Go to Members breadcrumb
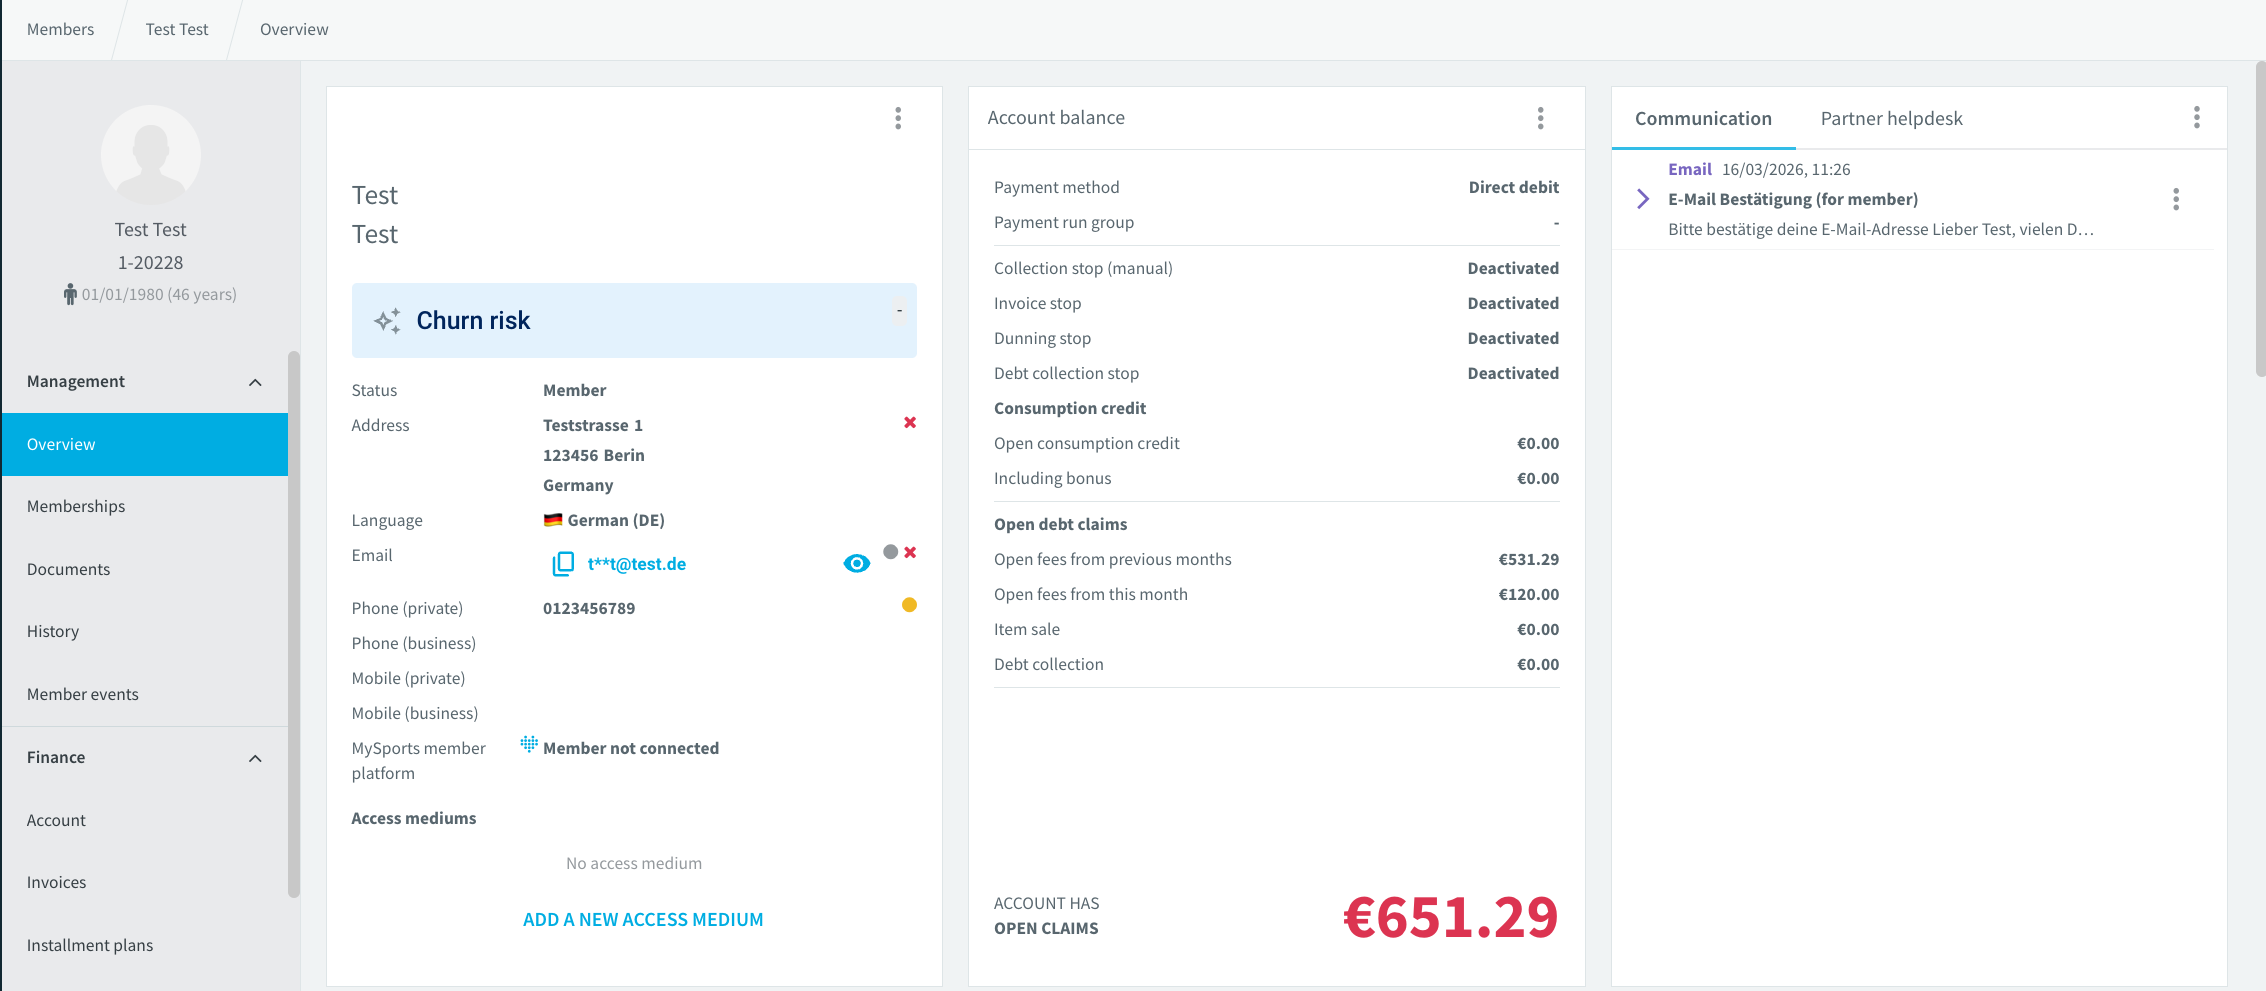This screenshot has width=2266, height=991. point(60,29)
